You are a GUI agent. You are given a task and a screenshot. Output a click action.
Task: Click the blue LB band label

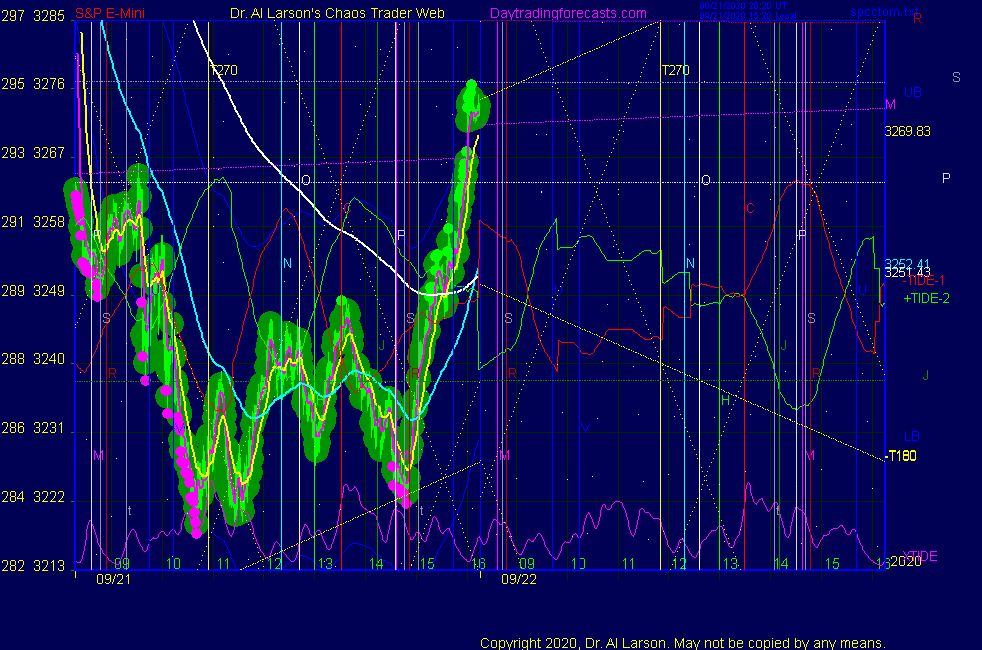[x=911, y=436]
